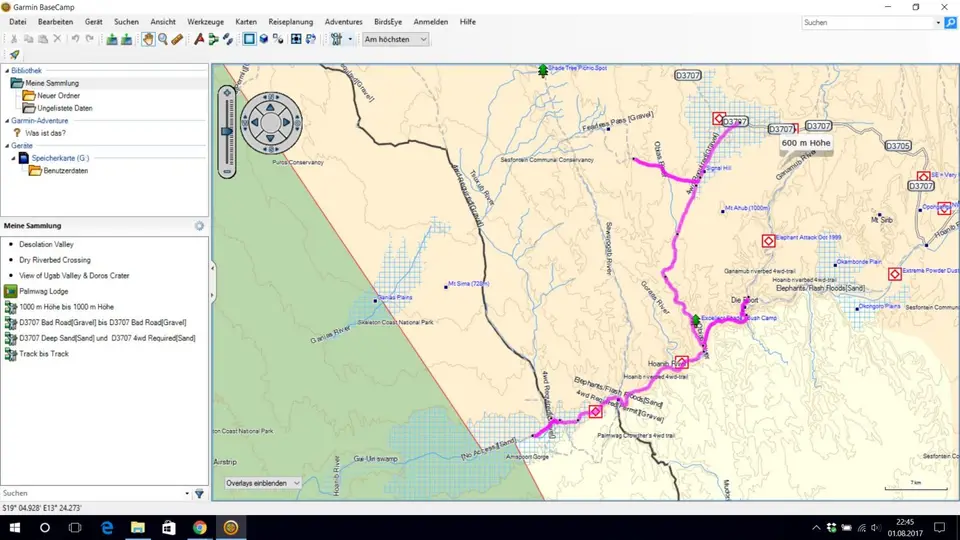Select the Neuer Ordner folder
Screen dimensions: 960x540
tap(58, 96)
